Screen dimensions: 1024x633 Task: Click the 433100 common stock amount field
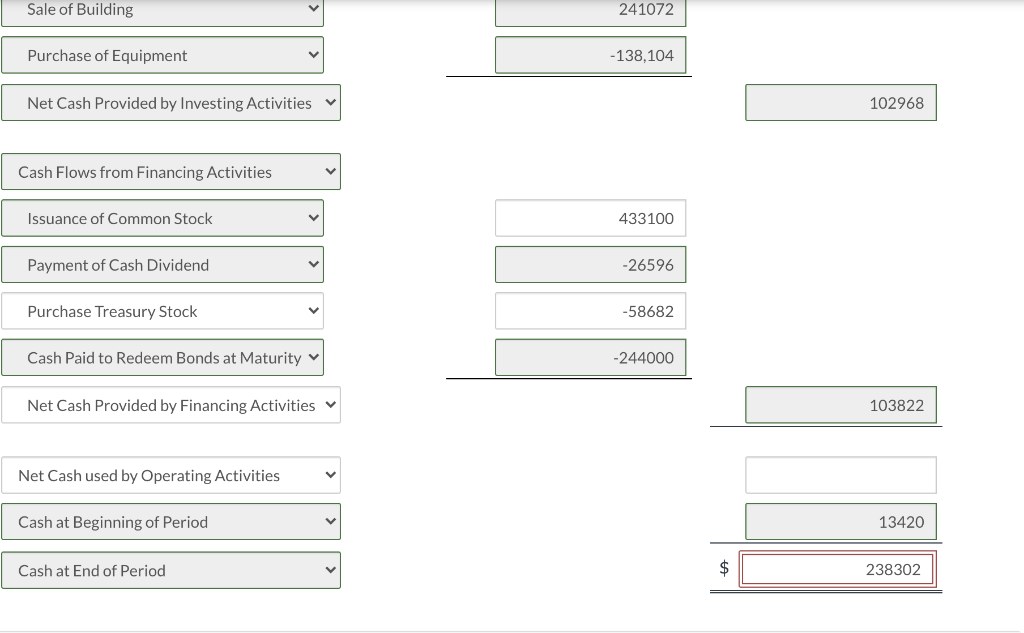(590, 218)
